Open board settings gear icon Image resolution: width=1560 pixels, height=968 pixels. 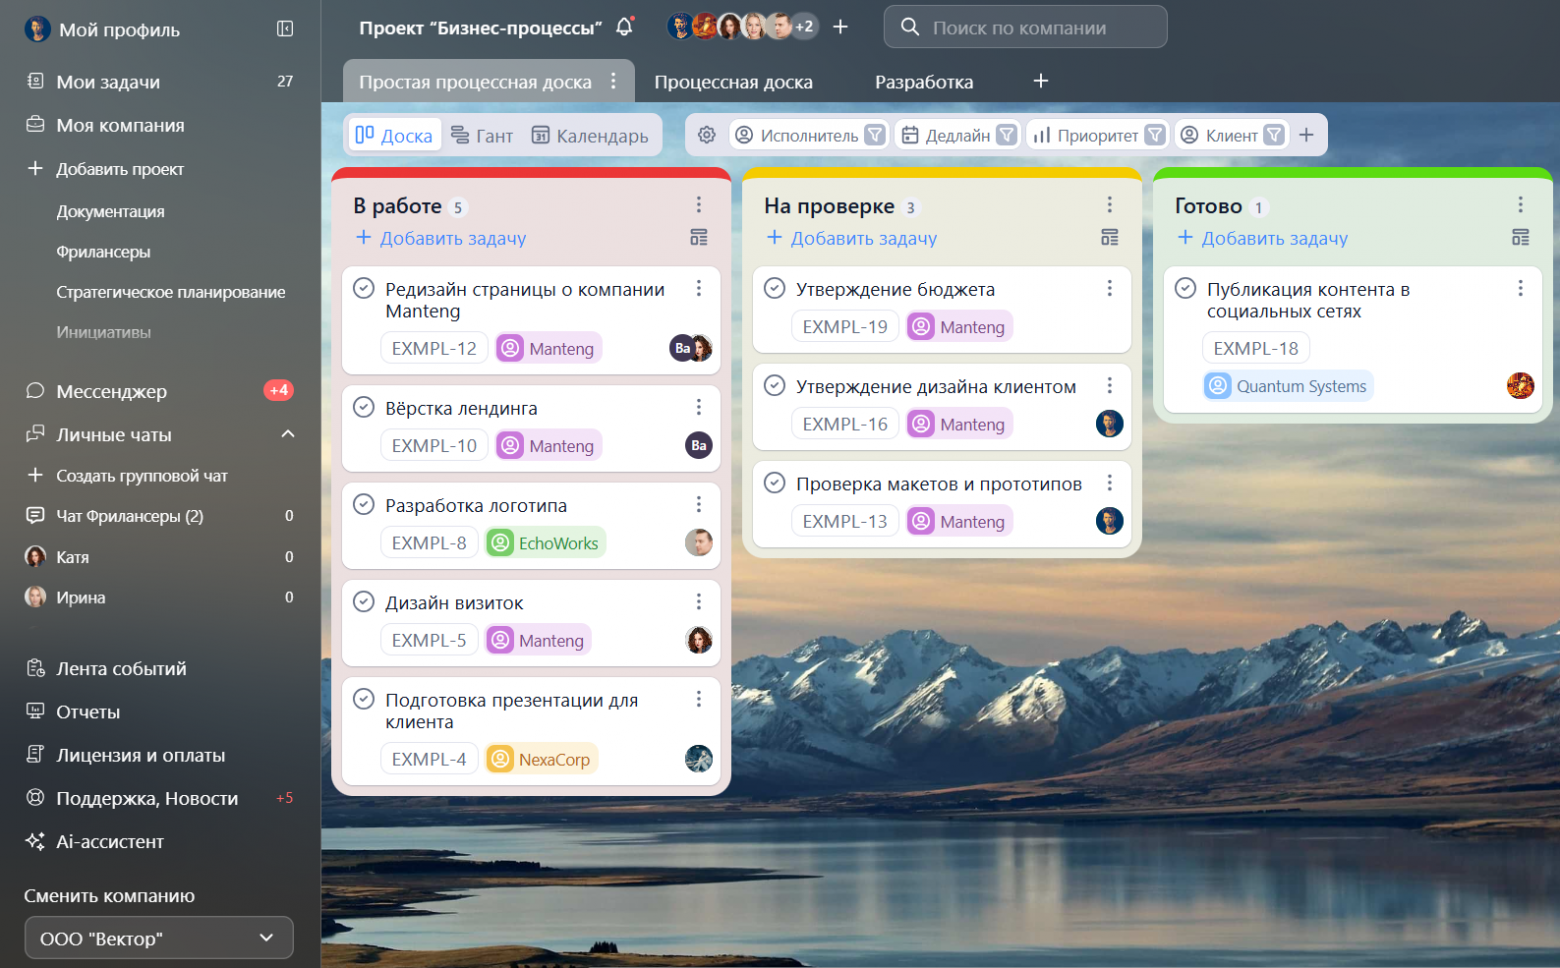[x=707, y=135]
